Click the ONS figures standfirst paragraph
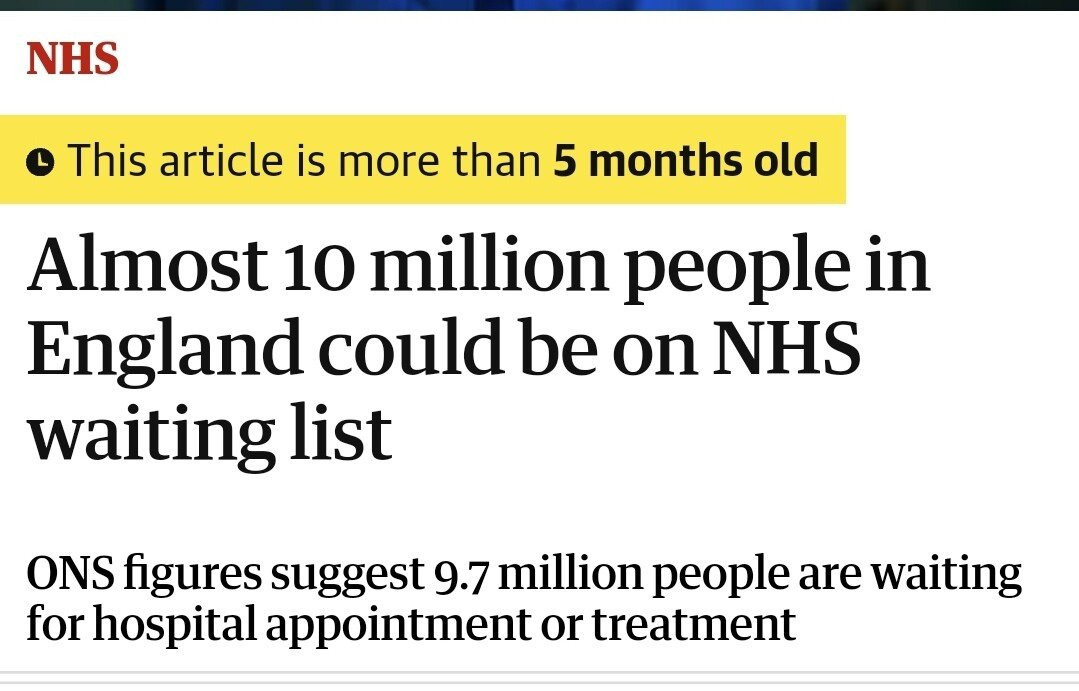 point(524,598)
